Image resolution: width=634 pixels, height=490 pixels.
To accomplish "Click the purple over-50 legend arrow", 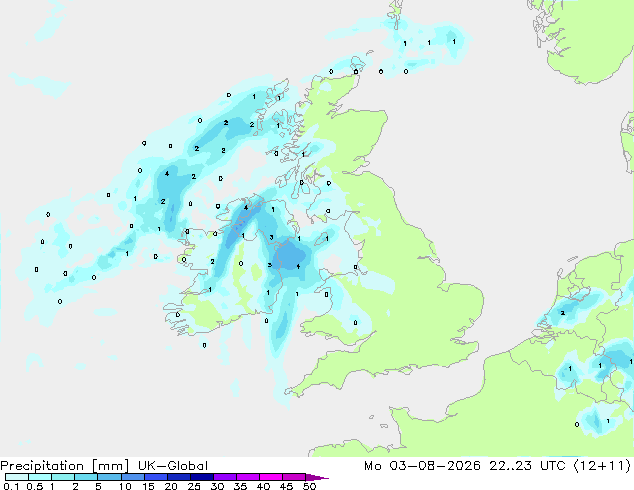I will [x=317, y=477].
